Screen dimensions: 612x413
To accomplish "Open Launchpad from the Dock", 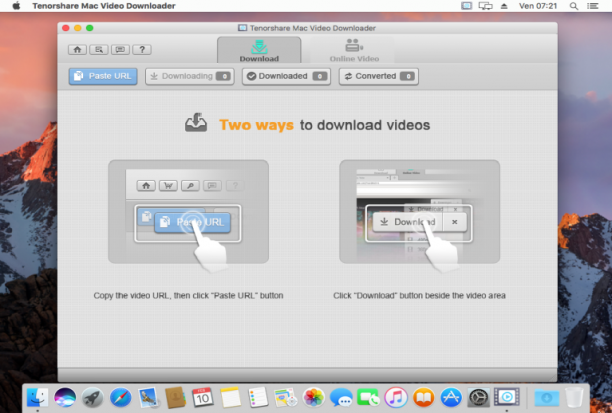I will [x=93, y=398].
